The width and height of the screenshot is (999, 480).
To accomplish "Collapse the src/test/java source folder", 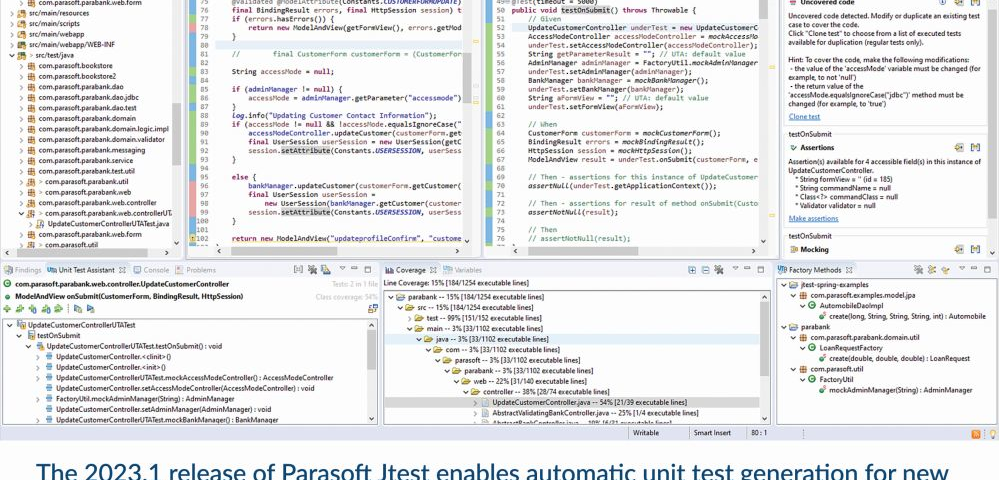I will click(12, 55).
